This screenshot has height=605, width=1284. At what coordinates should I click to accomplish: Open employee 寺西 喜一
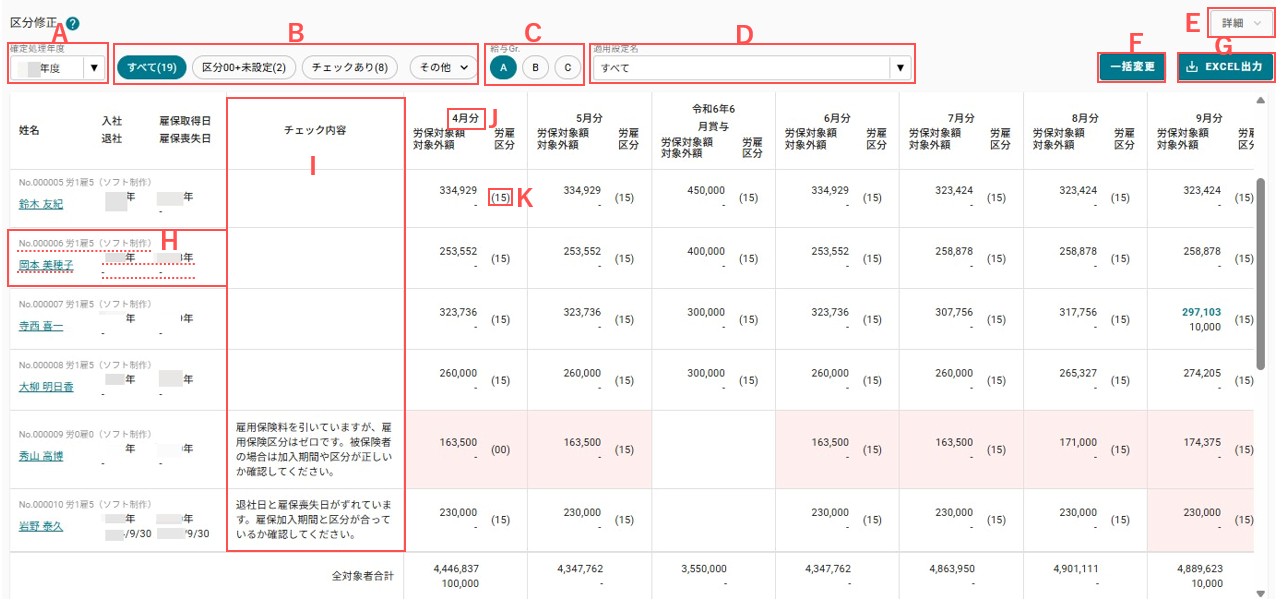[x=41, y=326]
